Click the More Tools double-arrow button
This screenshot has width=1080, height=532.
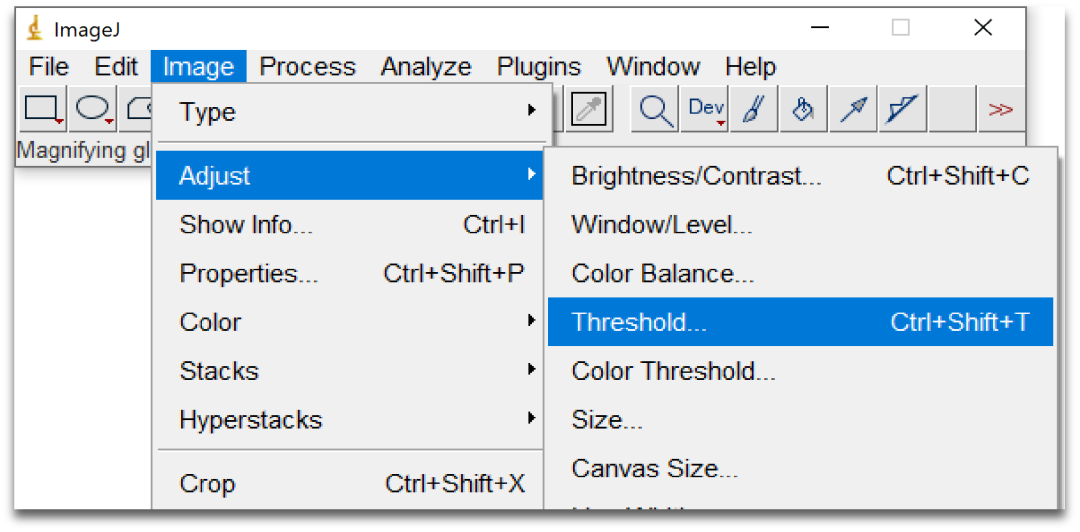pos(1000,110)
